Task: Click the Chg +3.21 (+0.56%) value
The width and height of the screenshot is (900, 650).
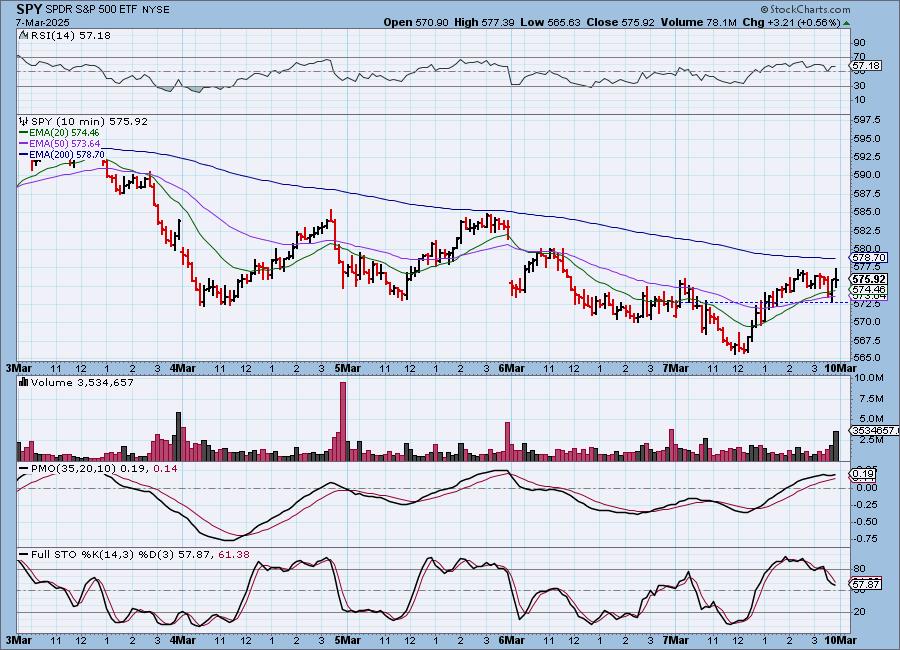Action: (792, 22)
